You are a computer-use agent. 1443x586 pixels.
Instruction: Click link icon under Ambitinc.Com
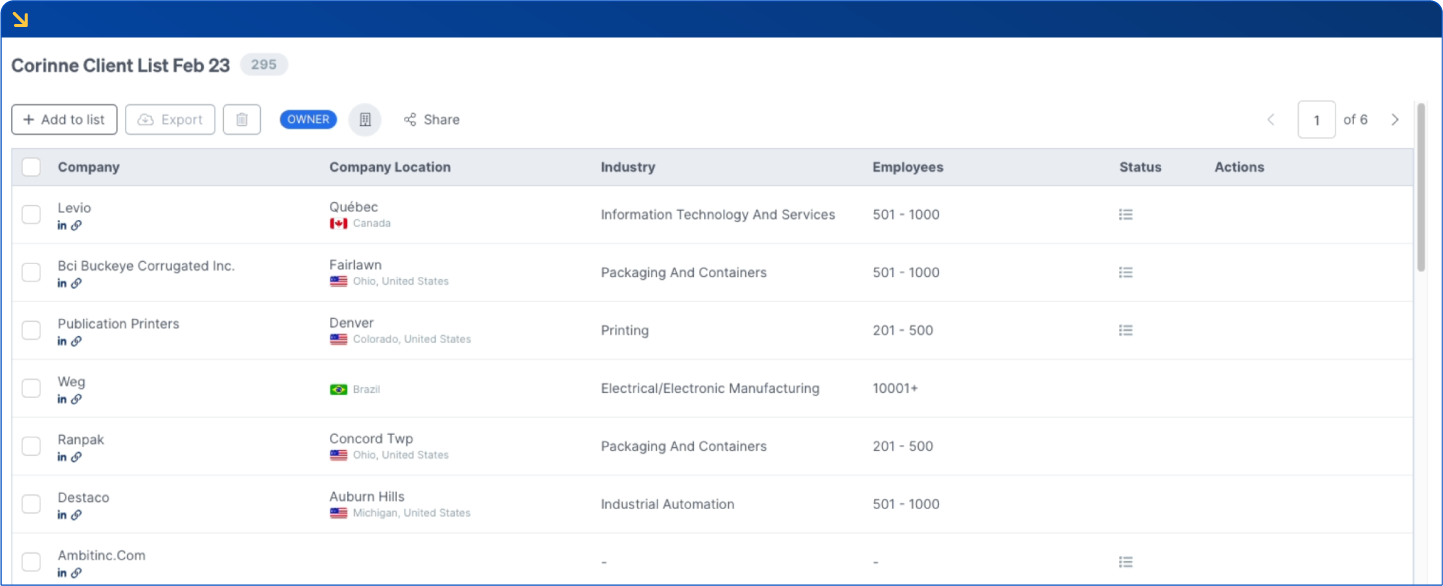pos(76,574)
